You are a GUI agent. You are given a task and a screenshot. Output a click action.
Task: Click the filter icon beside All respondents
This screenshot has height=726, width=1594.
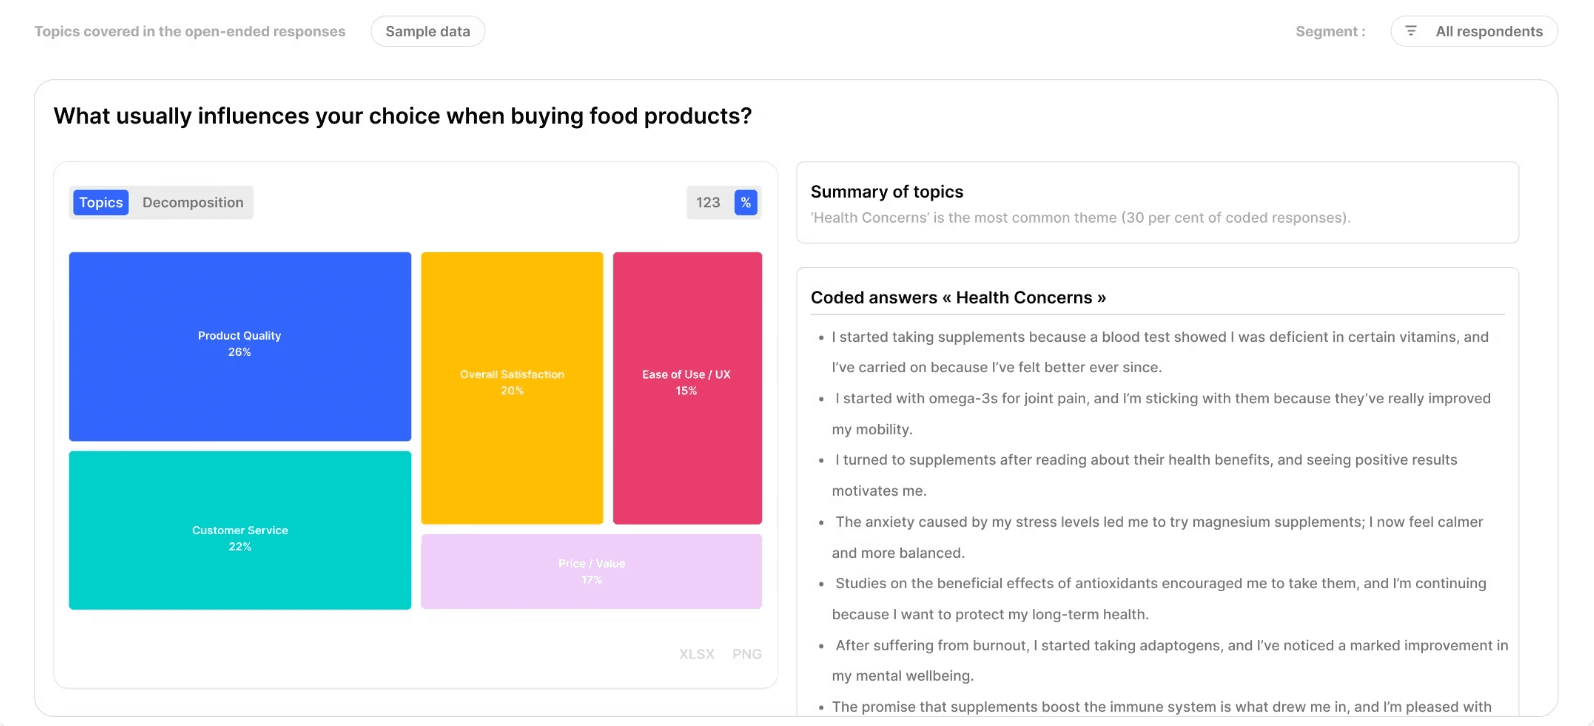click(x=1411, y=31)
